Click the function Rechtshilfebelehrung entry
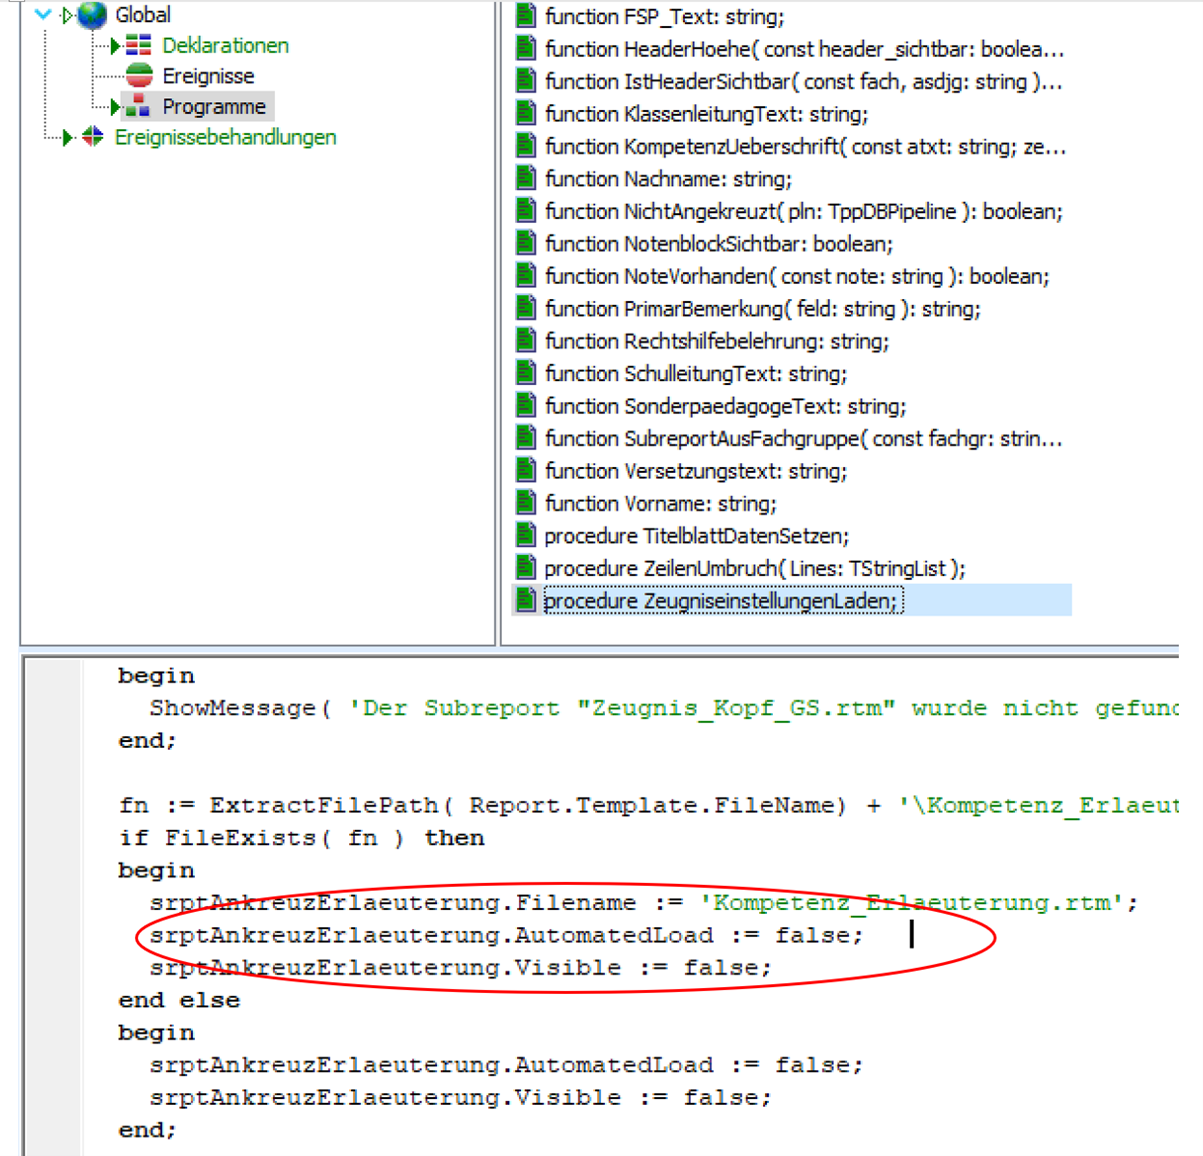 (x=716, y=341)
